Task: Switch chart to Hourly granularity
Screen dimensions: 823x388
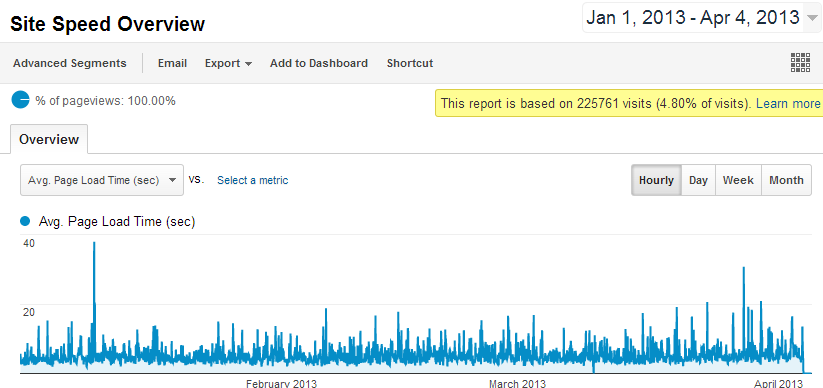Action: coord(656,180)
